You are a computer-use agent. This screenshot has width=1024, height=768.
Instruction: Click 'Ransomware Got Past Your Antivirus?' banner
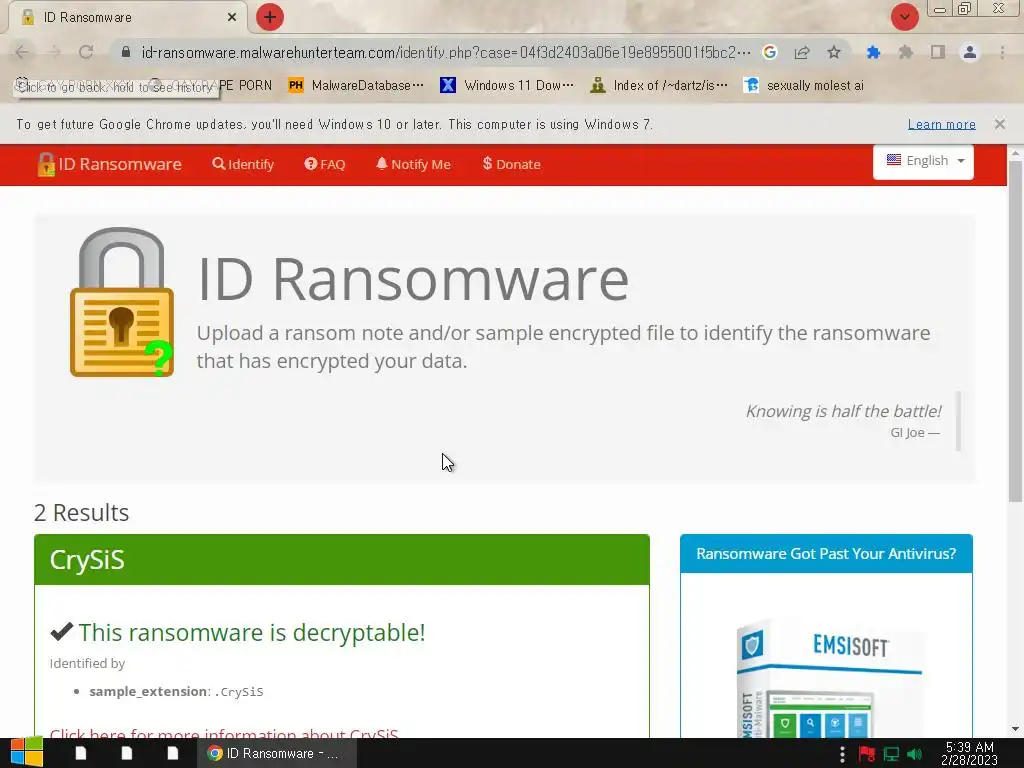coord(826,554)
